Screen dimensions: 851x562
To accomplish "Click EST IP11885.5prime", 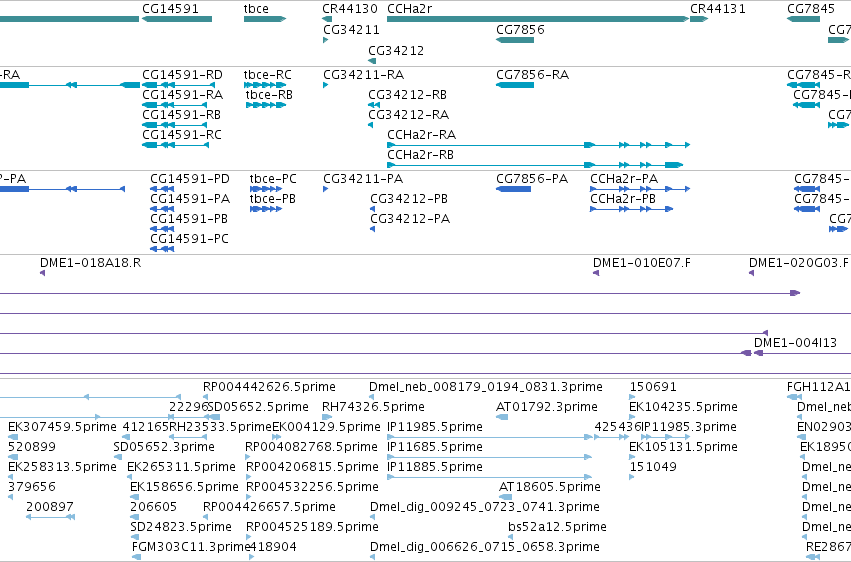I will click(x=435, y=467).
